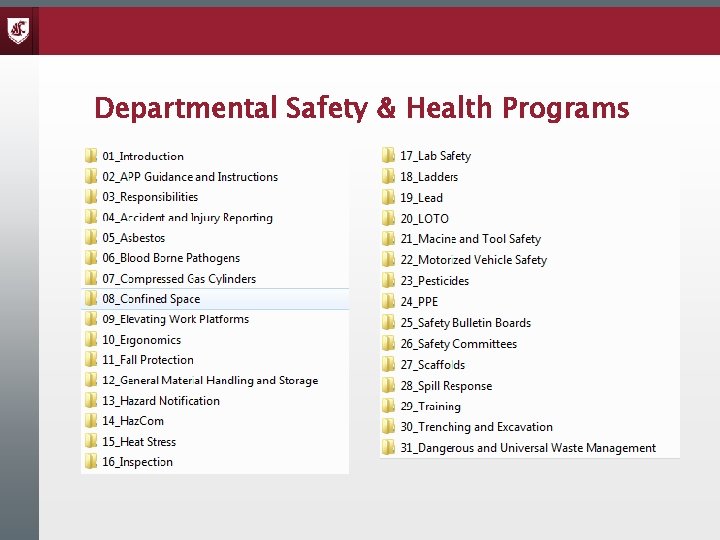Select 06_Blood Borne Pathogens folder name
This screenshot has height=540, width=720.
point(171,258)
